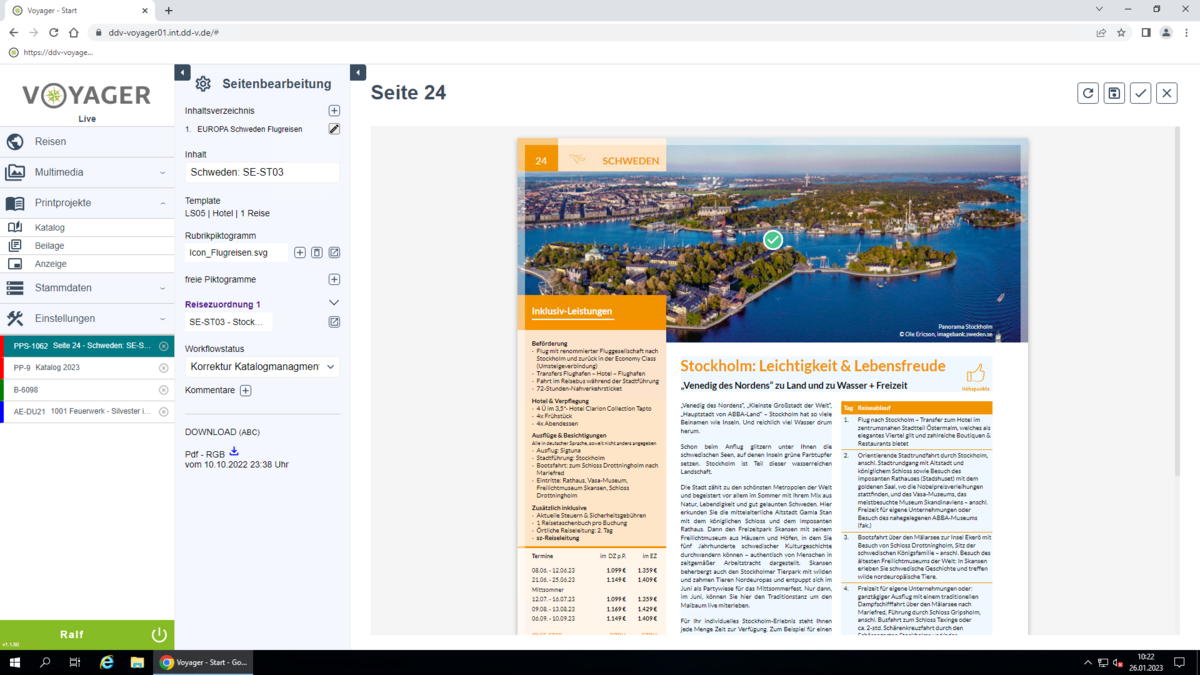Add a new Kommentare entry
Viewport: 1200px width, 675px height.
(x=245, y=390)
